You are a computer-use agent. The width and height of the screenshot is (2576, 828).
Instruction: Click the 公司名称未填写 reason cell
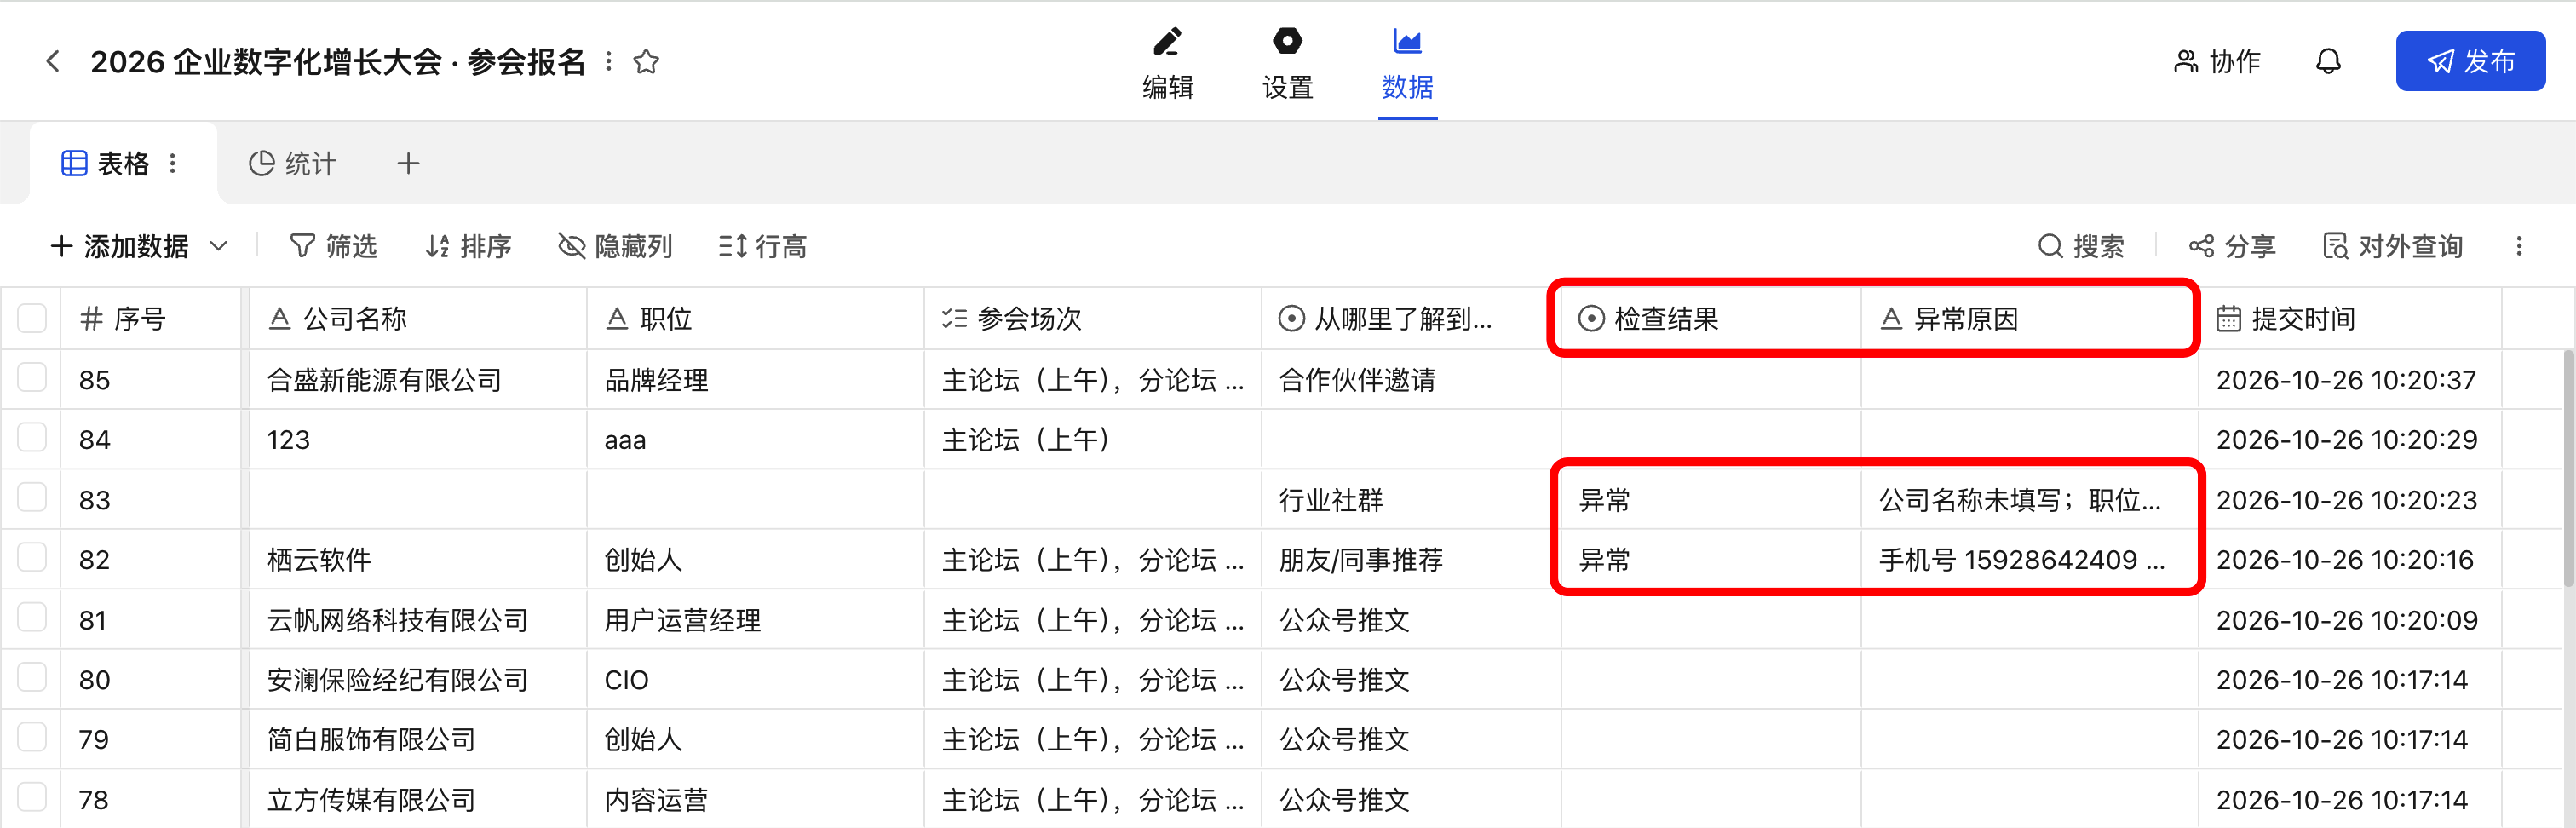(x=2029, y=500)
